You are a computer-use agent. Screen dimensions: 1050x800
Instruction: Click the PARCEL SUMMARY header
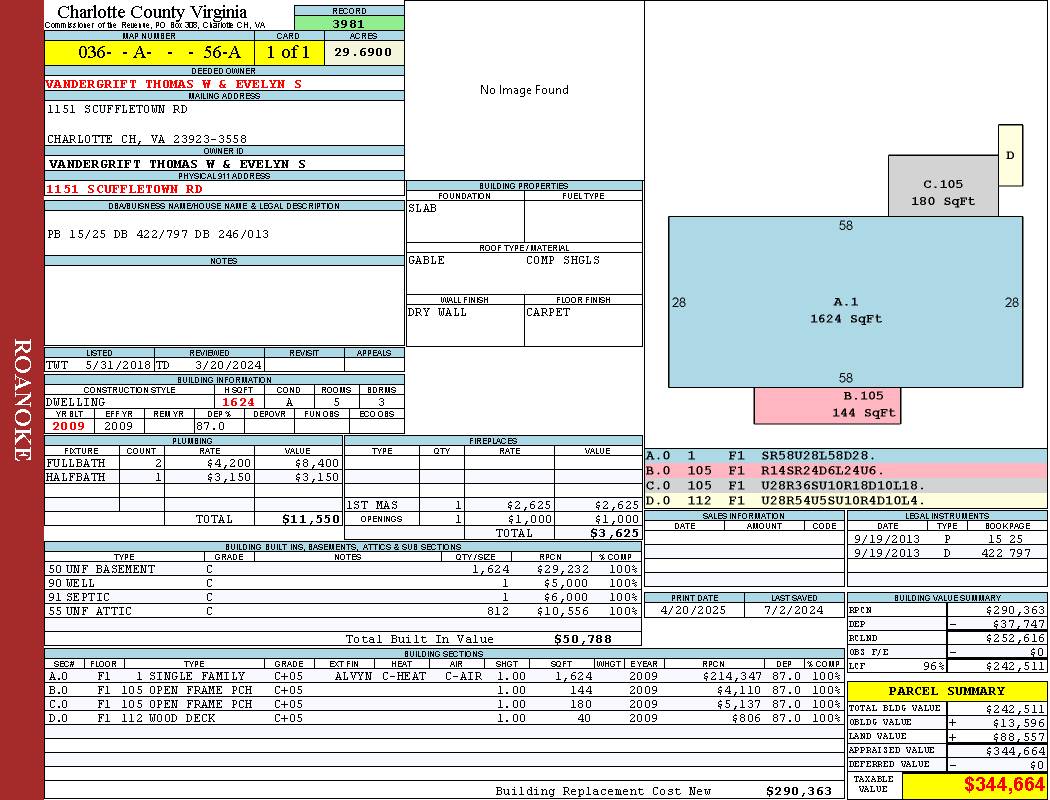(946, 691)
